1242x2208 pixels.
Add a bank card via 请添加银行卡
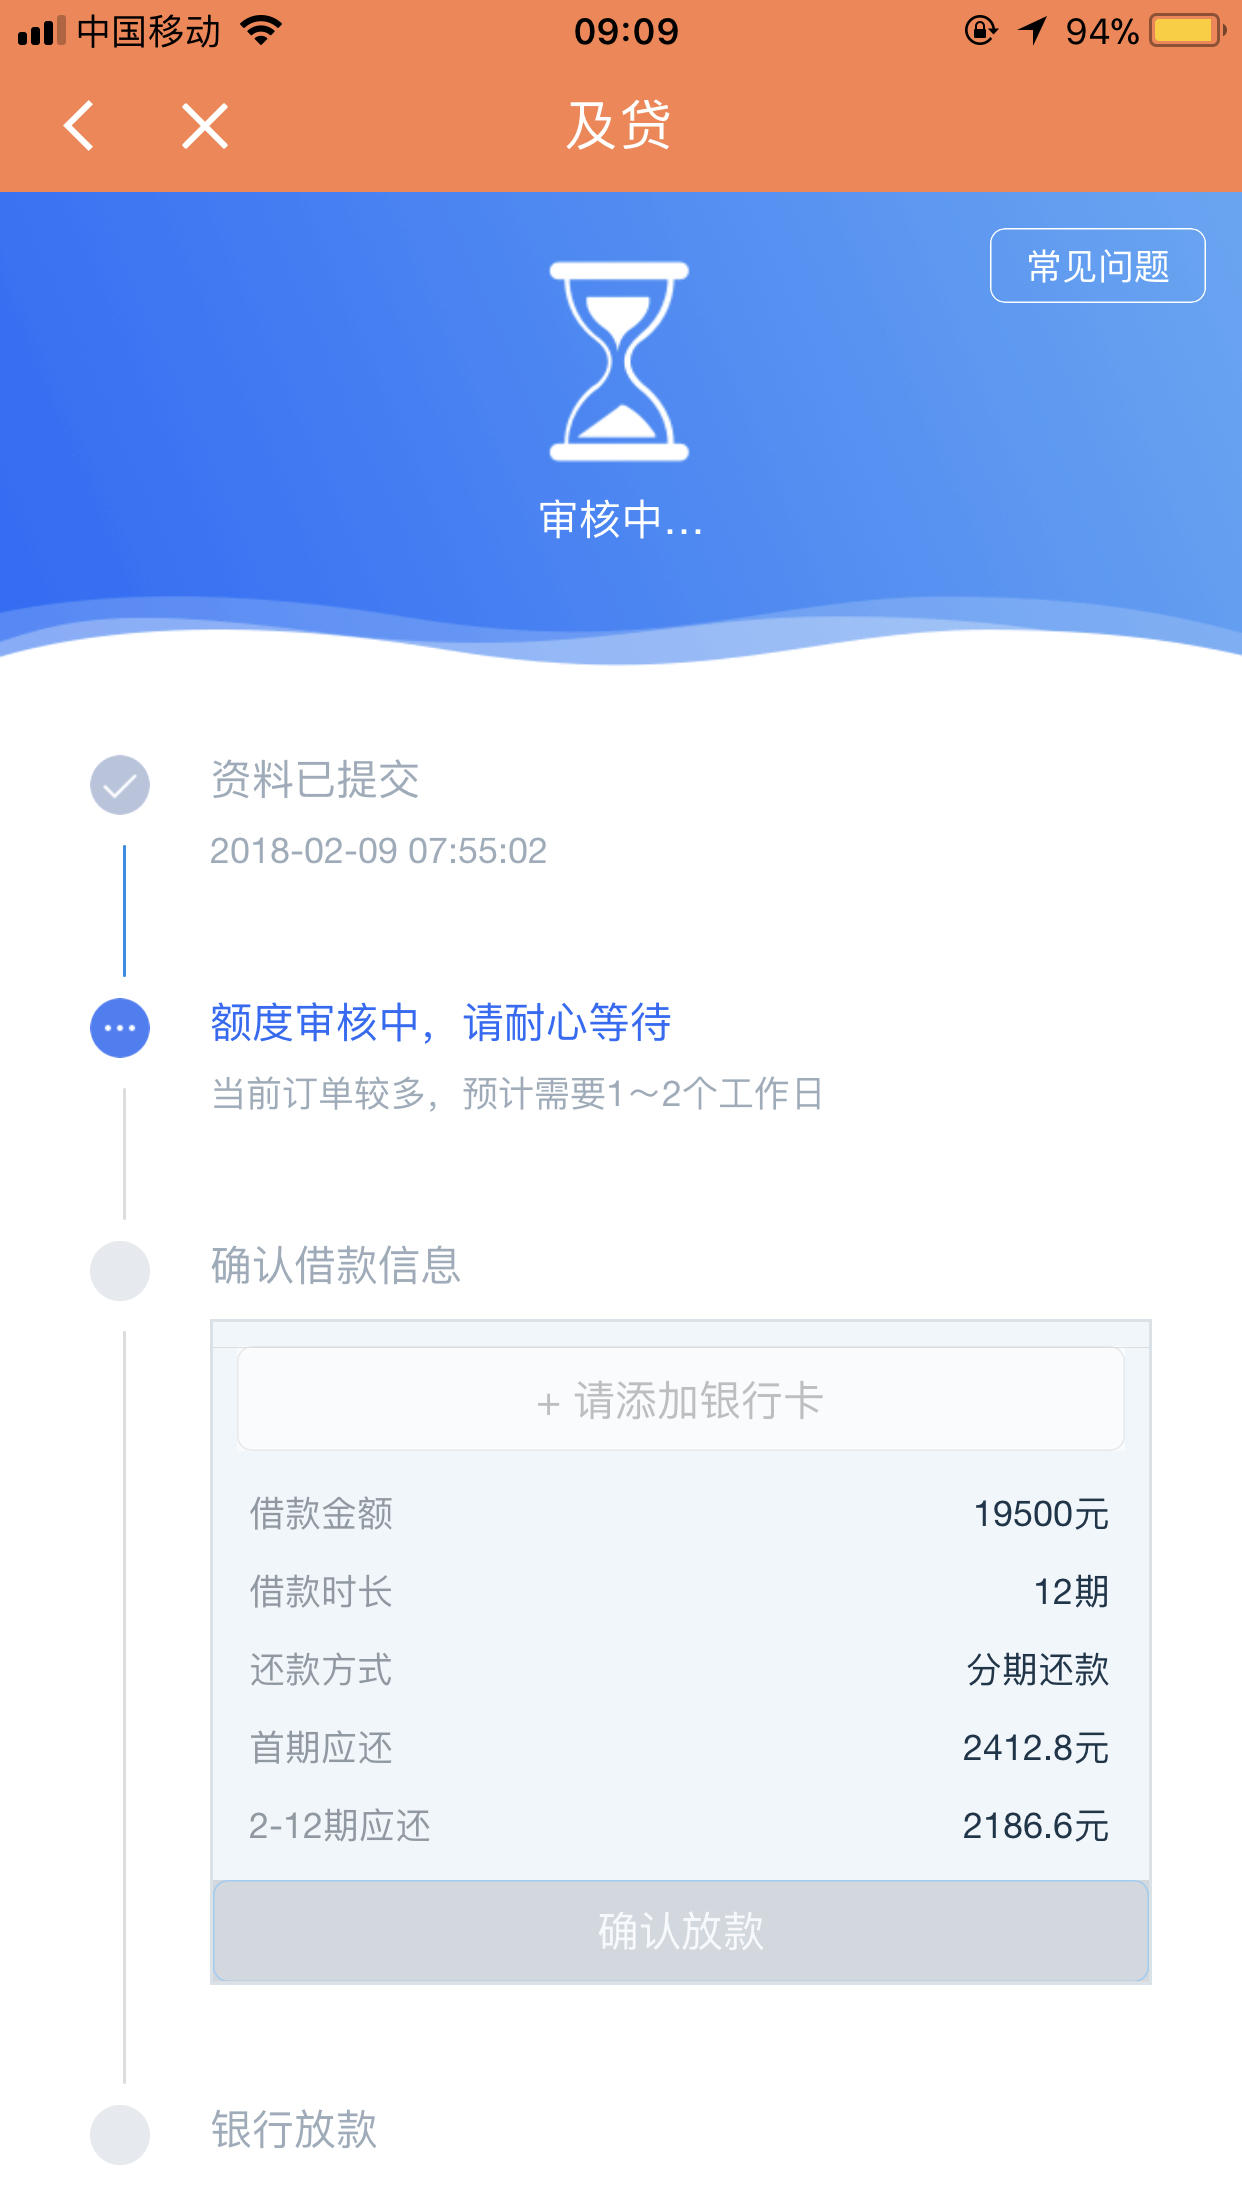680,1399
